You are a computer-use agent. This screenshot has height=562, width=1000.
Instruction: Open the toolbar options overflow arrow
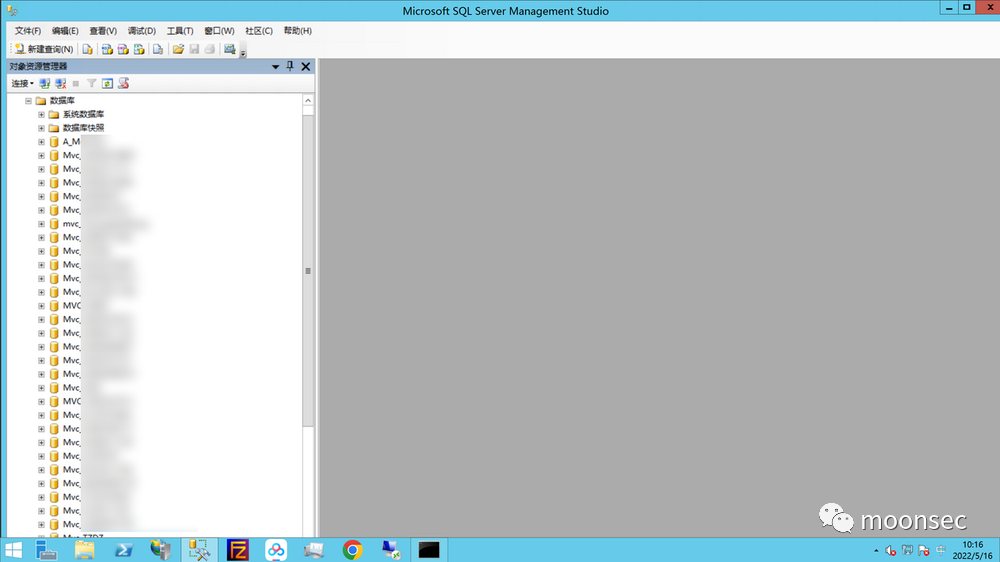[243, 52]
